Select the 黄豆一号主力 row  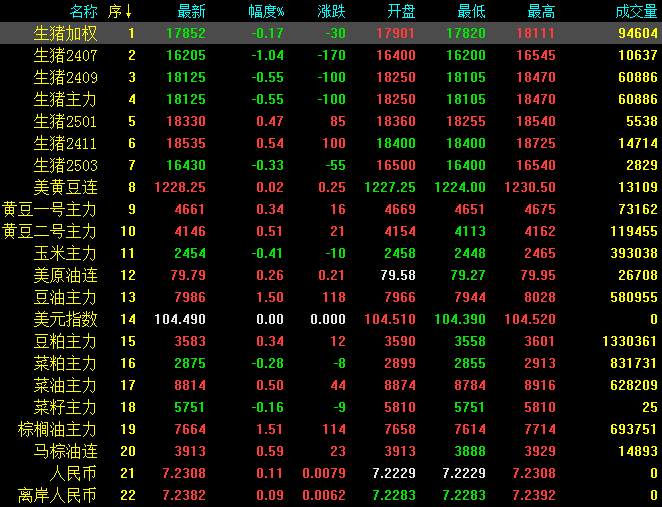click(x=331, y=209)
